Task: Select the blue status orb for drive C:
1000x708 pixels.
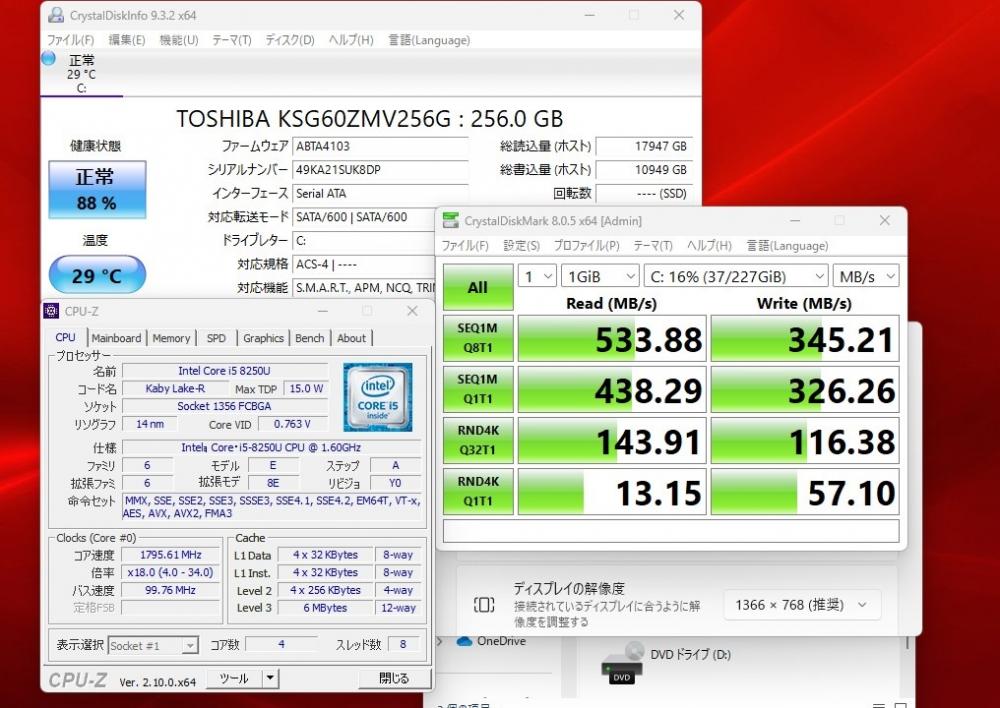Action: pyautogui.click(x=48, y=59)
